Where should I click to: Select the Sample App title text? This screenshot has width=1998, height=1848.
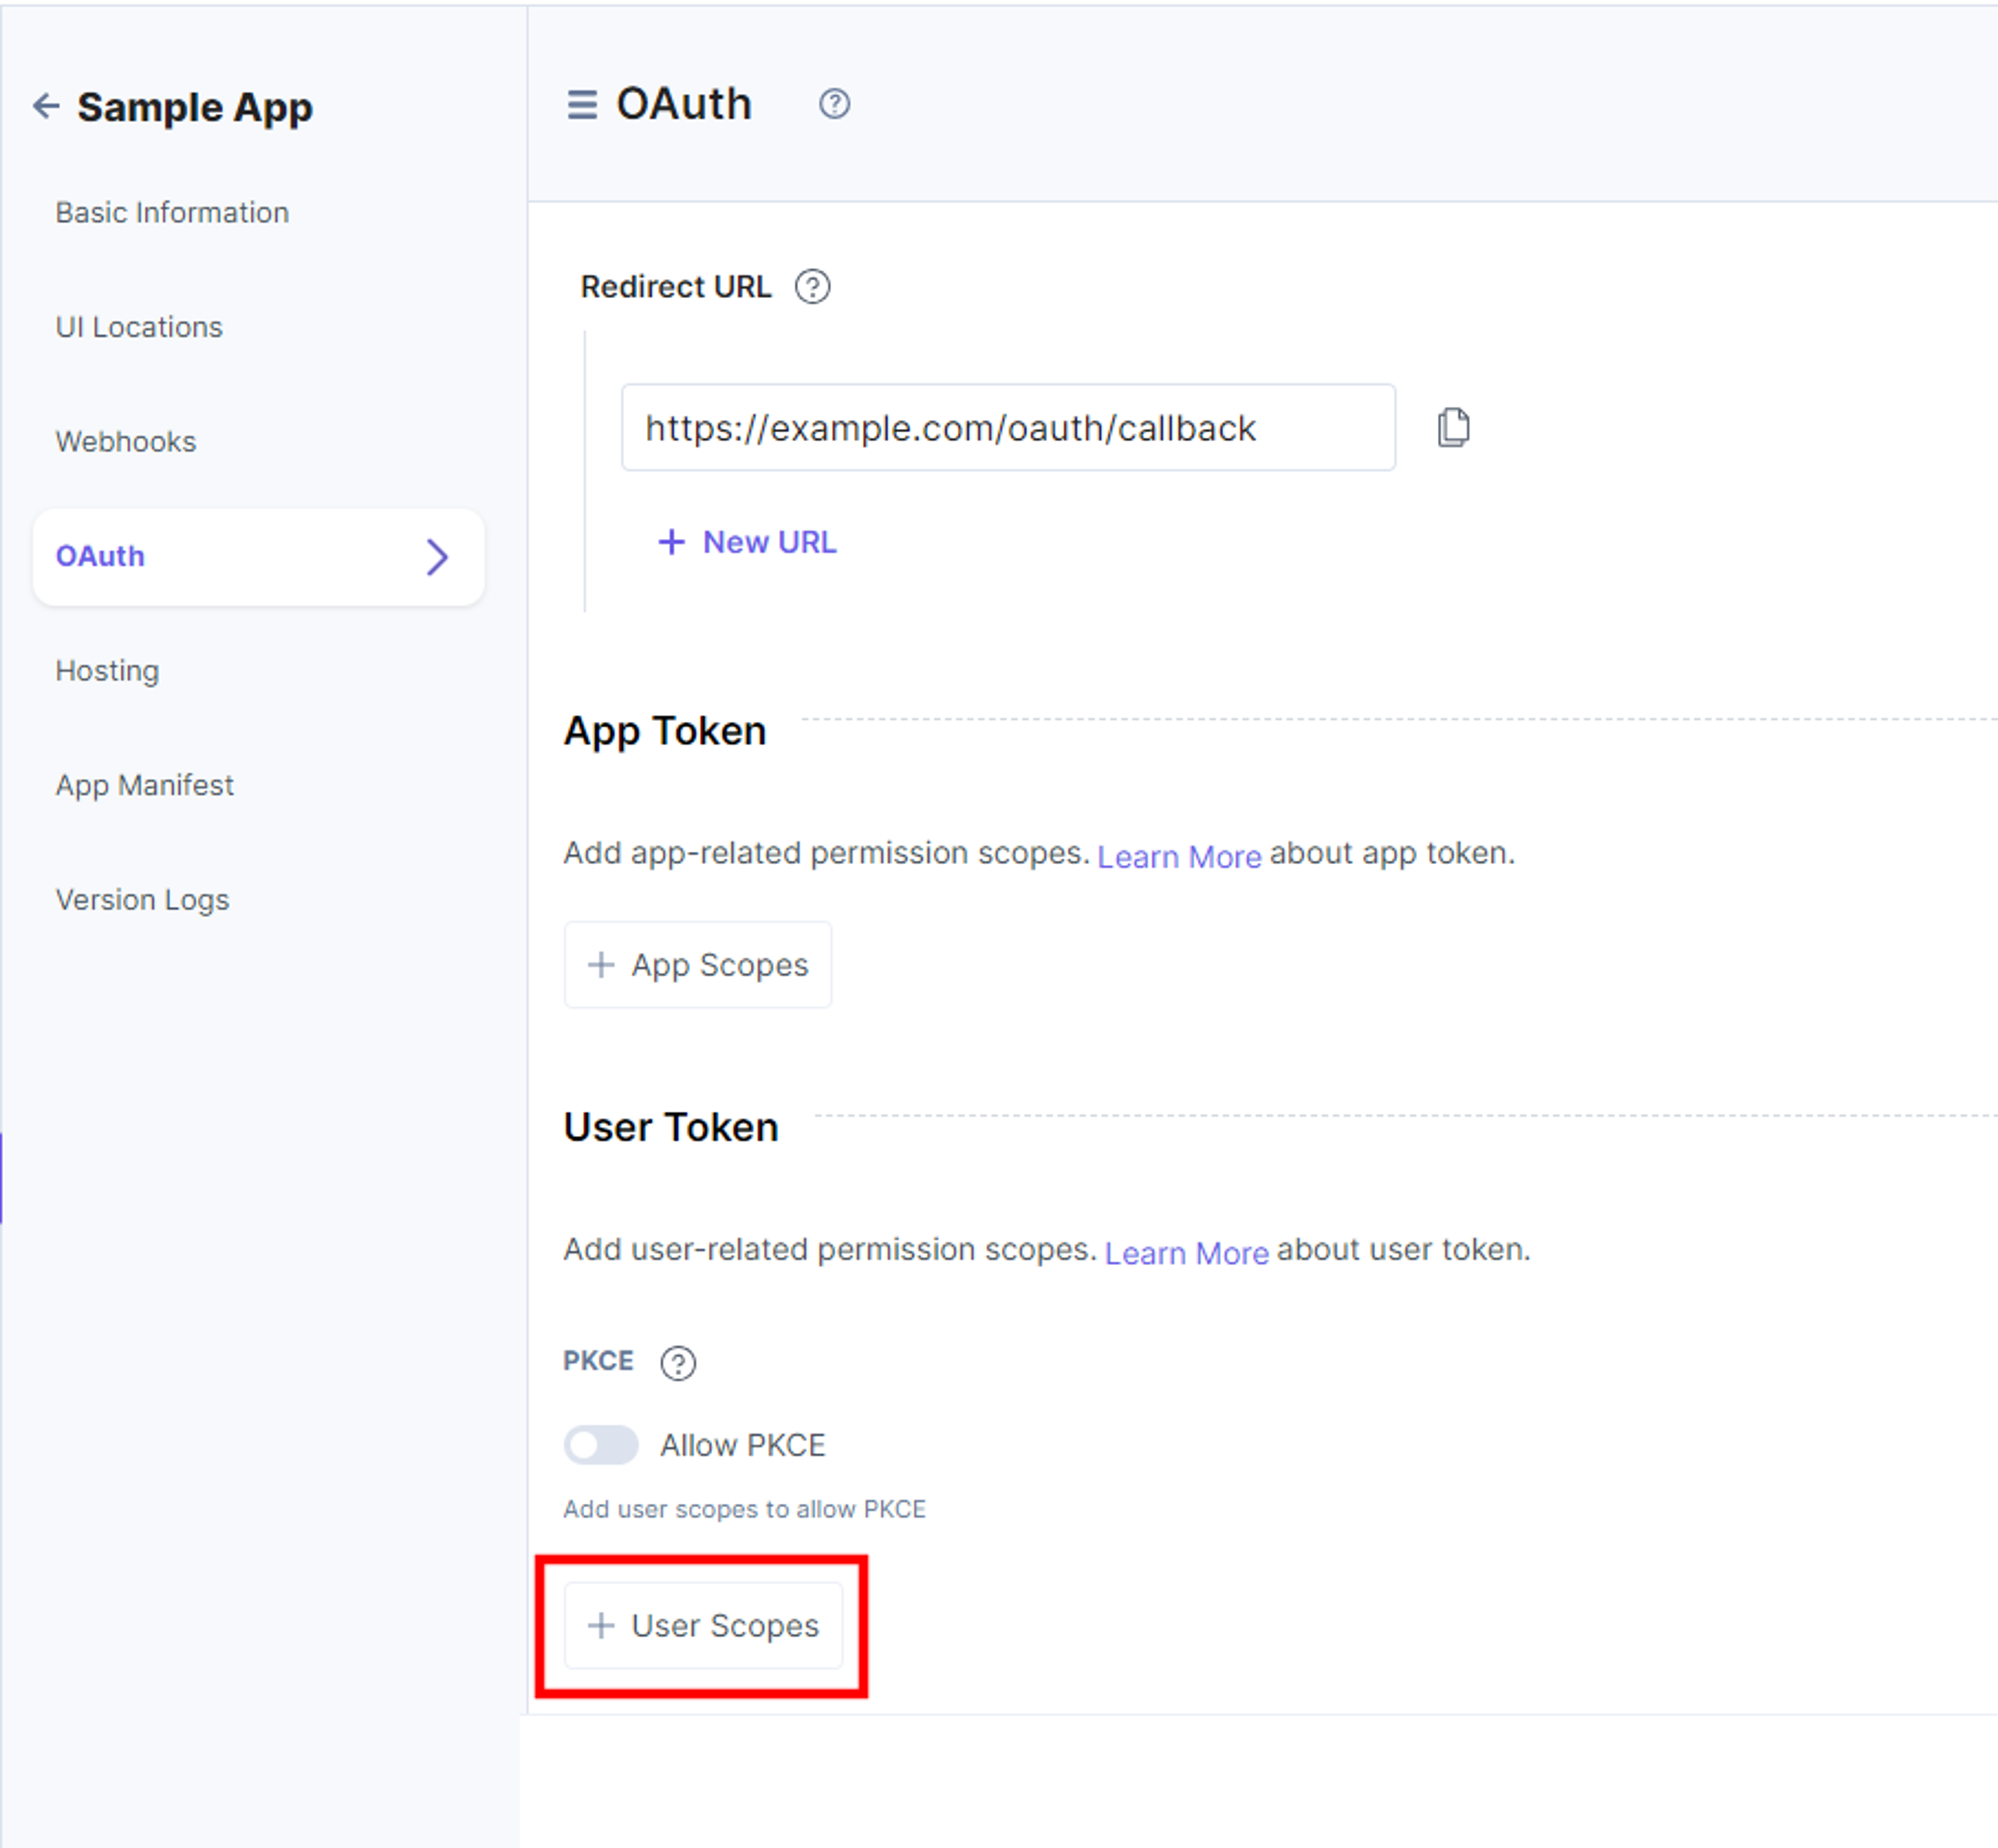[195, 107]
